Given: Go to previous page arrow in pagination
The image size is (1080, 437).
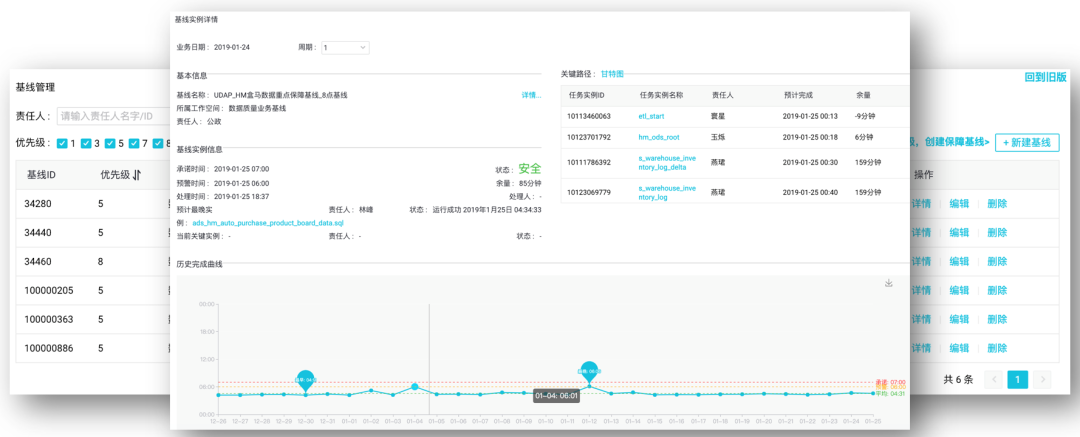Looking at the screenshot, I should tap(993, 380).
